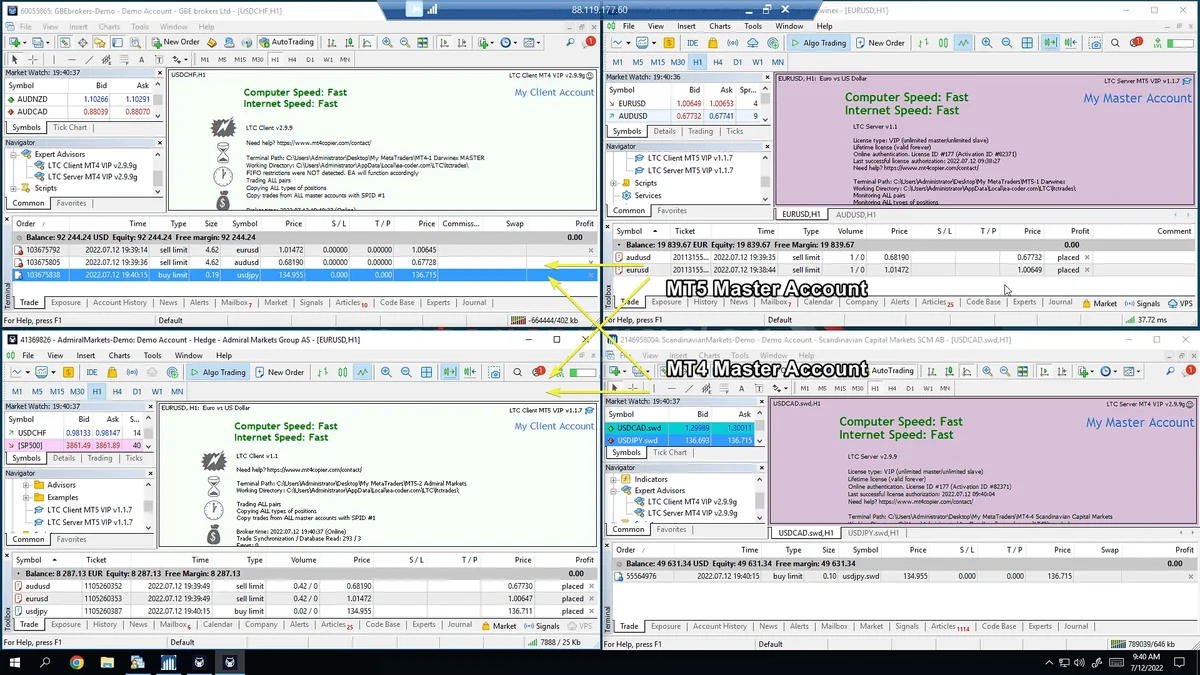Zoom out chart in GBE brokers window
This screenshot has height=675, width=1200.
[404, 42]
